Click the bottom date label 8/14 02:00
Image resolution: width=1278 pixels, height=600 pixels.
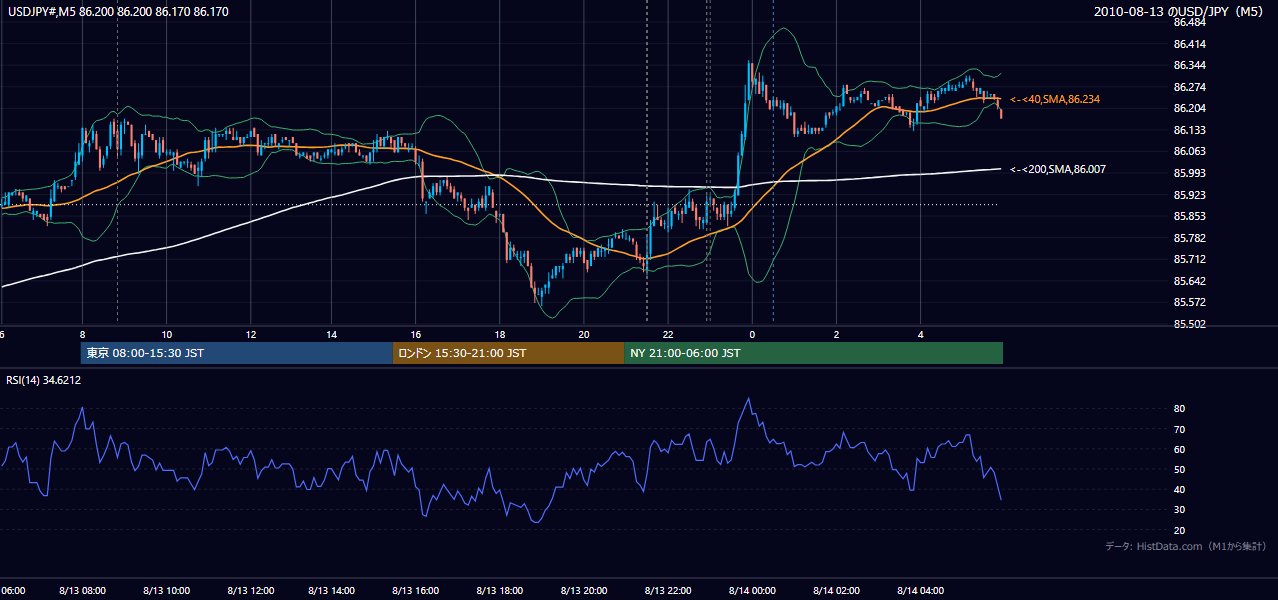[x=835, y=590]
